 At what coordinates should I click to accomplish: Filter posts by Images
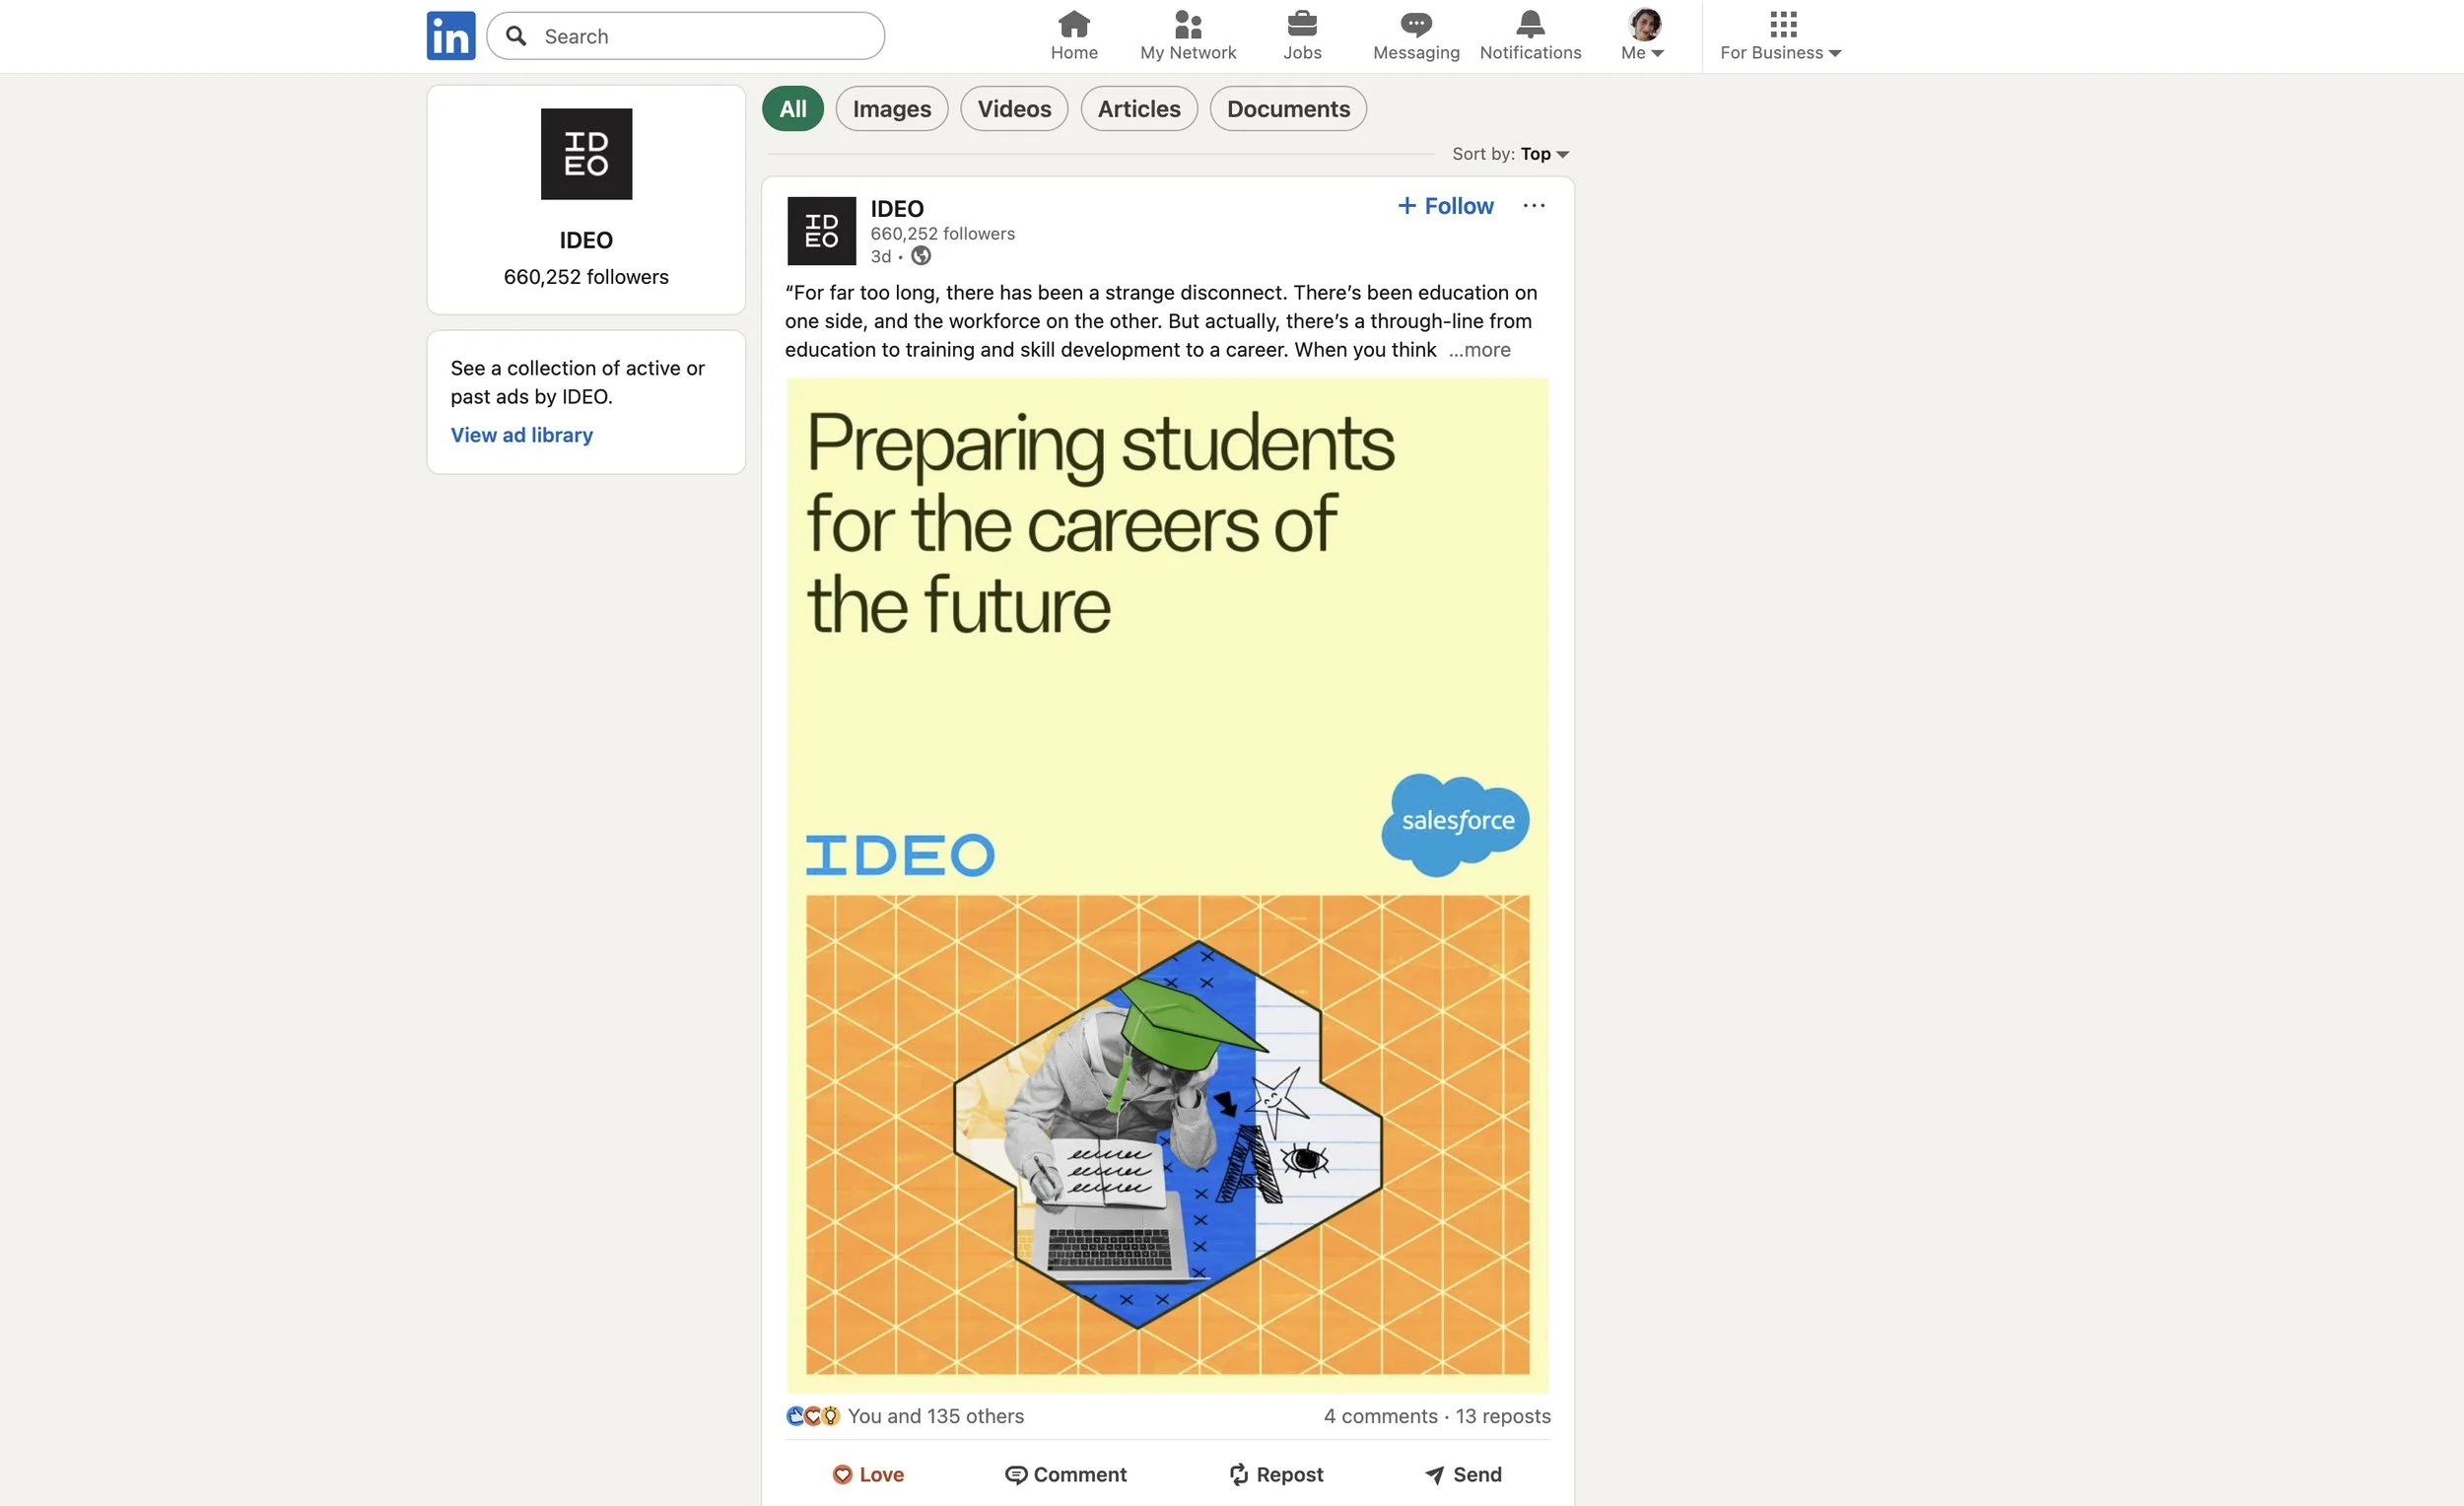point(891,109)
